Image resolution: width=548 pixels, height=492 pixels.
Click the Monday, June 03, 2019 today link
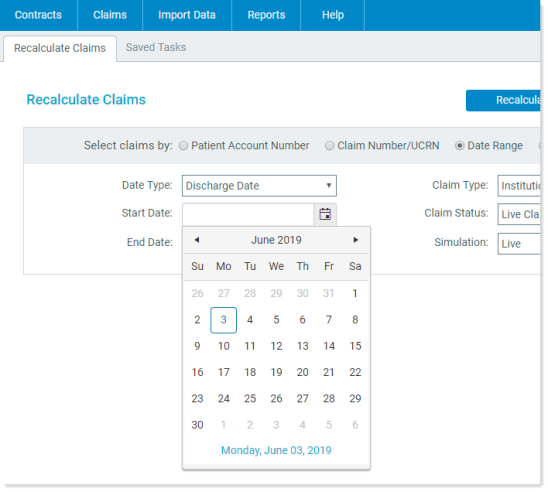(276, 450)
